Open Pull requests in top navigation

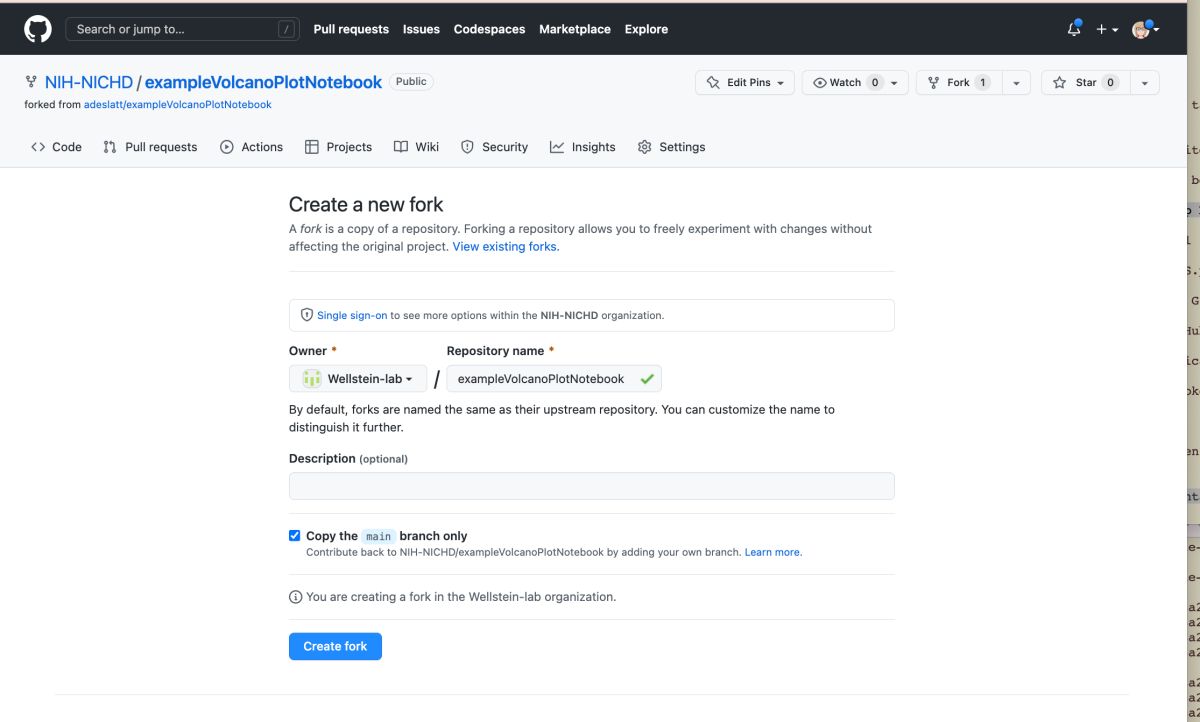351,30
